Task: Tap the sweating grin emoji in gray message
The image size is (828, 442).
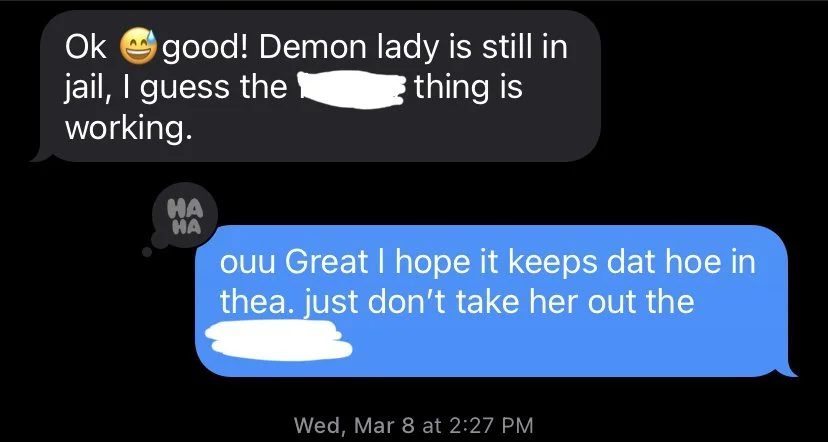Action: [x=139, y=45]
